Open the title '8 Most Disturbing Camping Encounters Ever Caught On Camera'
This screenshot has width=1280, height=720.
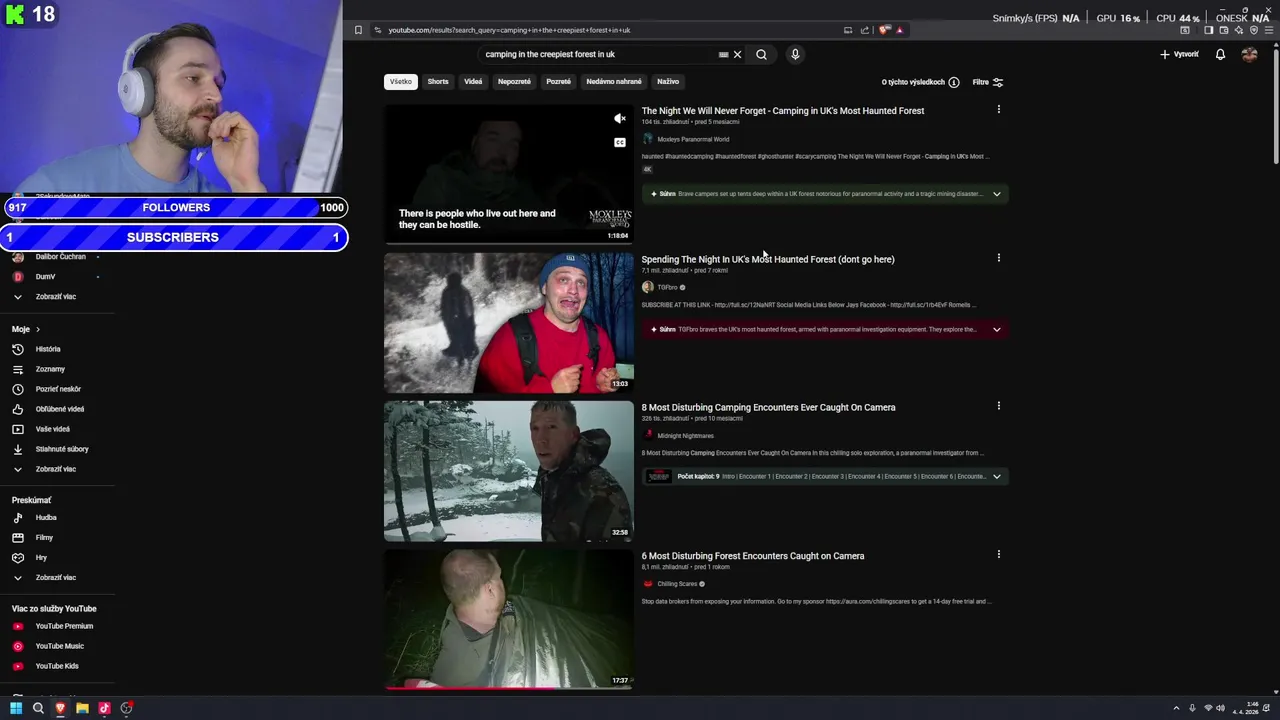(768, 407)
